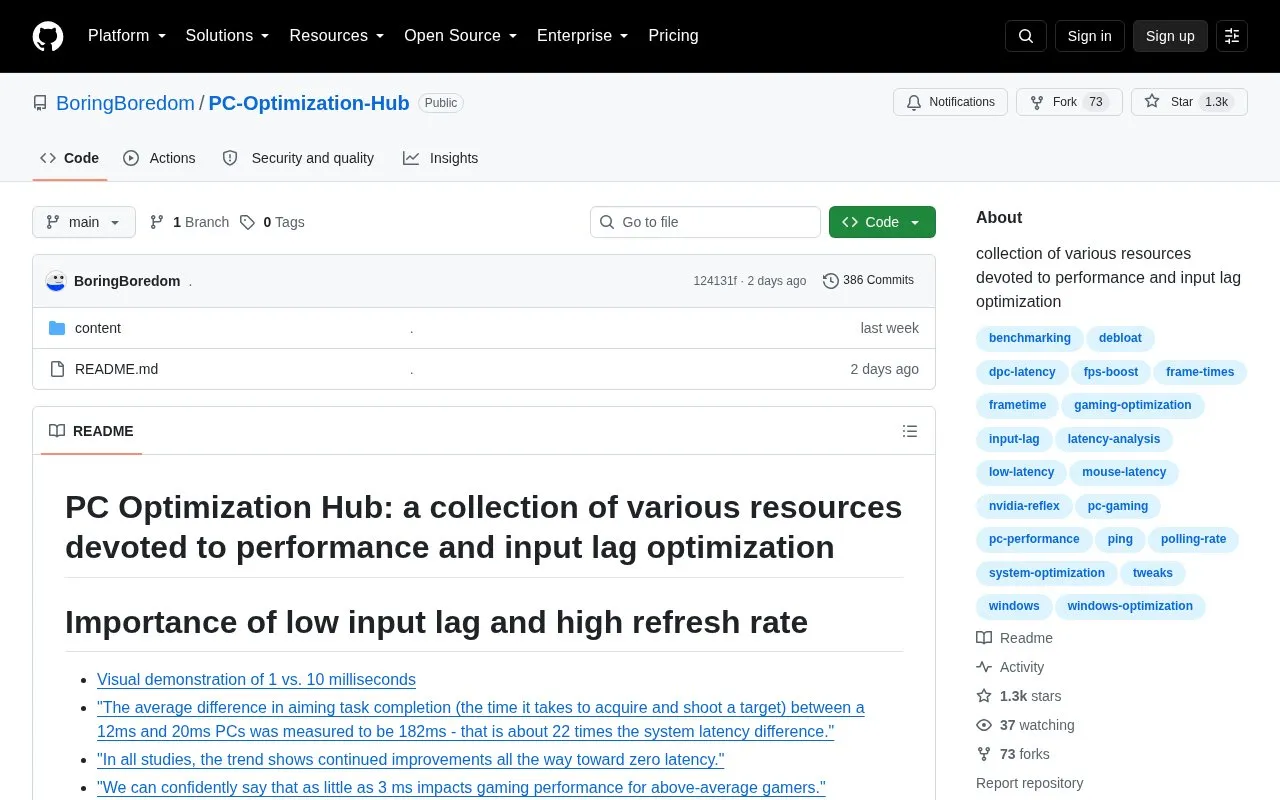This screenshot has width=1280, height=800.
Task: Click the Activity pulse icon
Action: (984, 667)
